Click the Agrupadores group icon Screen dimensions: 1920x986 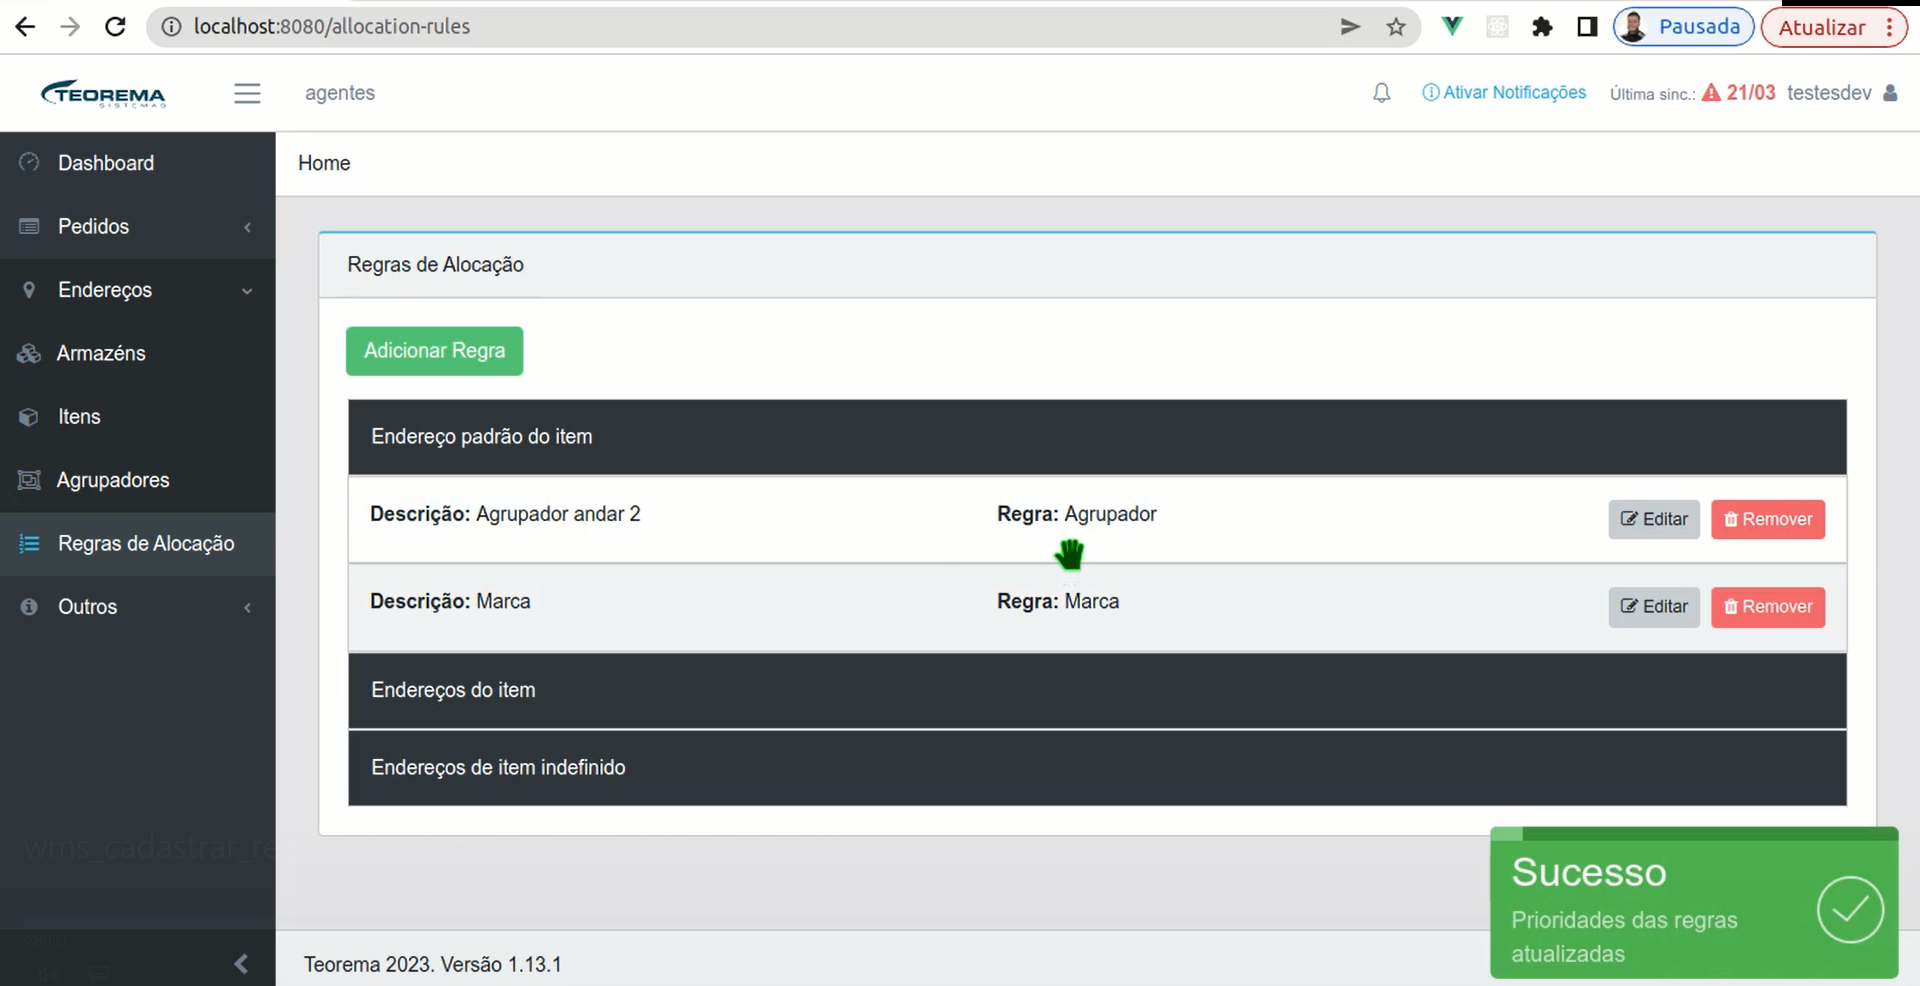[x=29, y=480]
